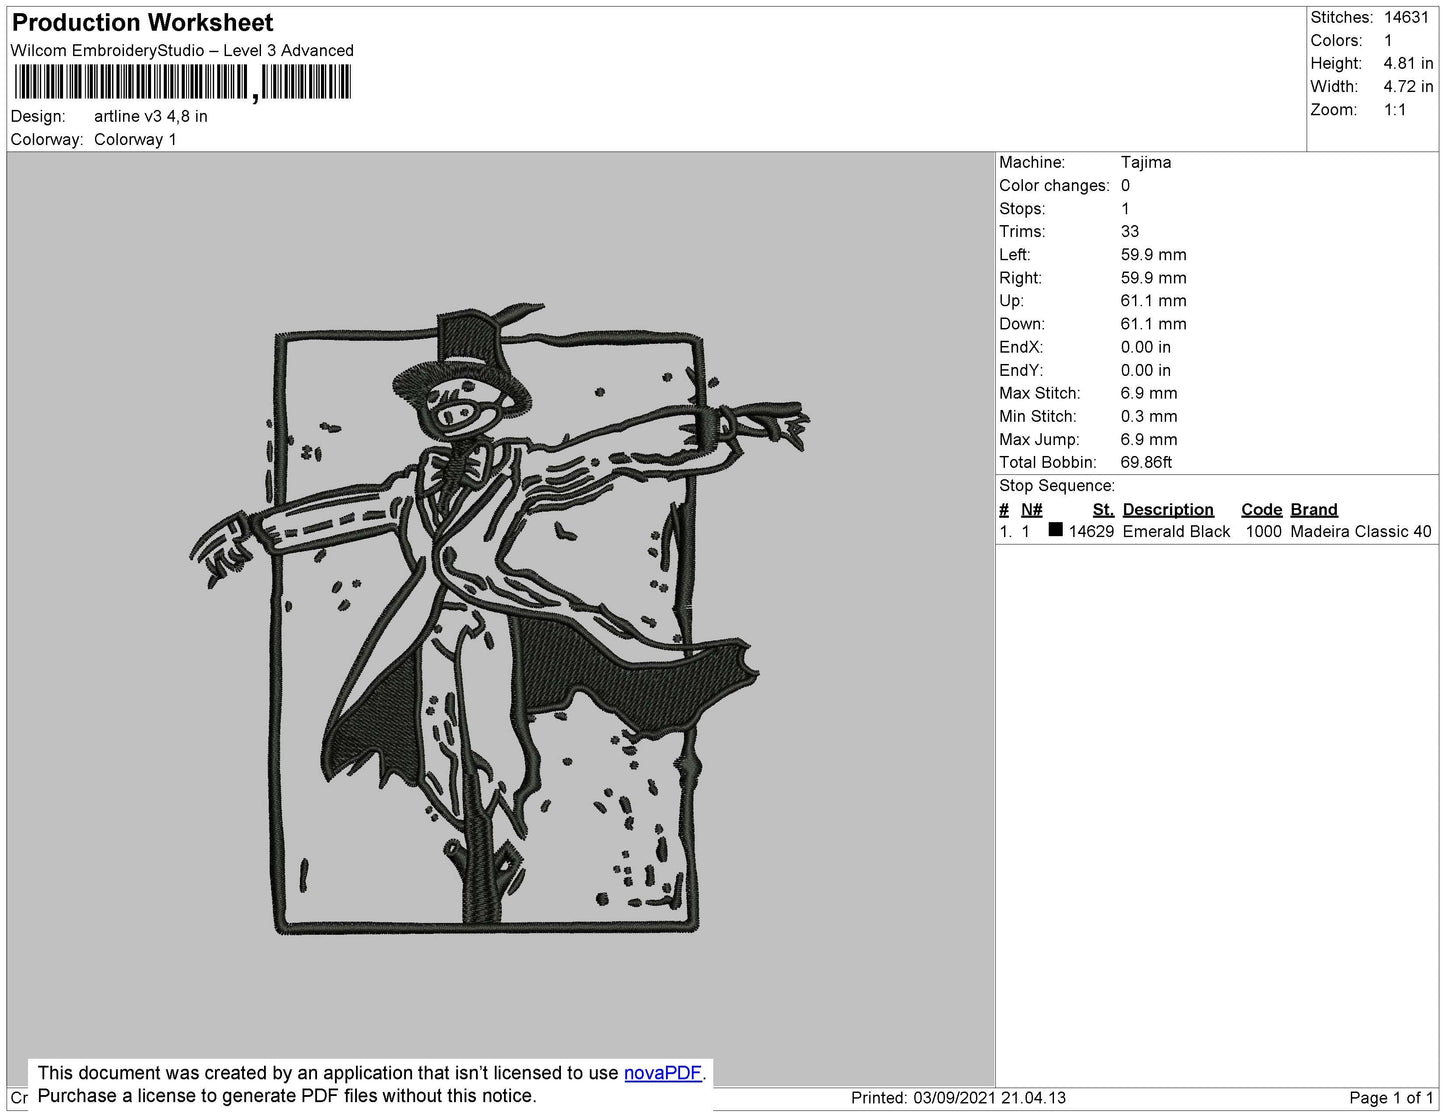Select the 'Production Worksheet' title
This screenshot has width=1445, height=1117.
pos(142,23)
